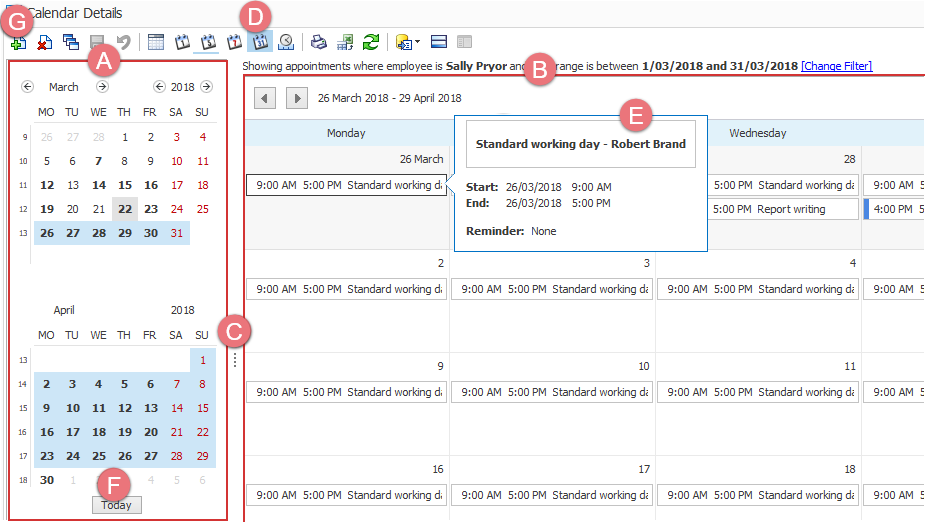925x522 pixels.
Task: Open Tuesday 3 April Standard working day appointment
Action: click(x=552, y=289)
